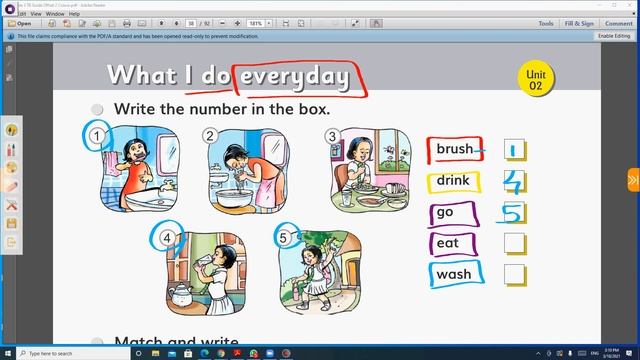Click the word brush in the red box

click(x=455, y=149)
